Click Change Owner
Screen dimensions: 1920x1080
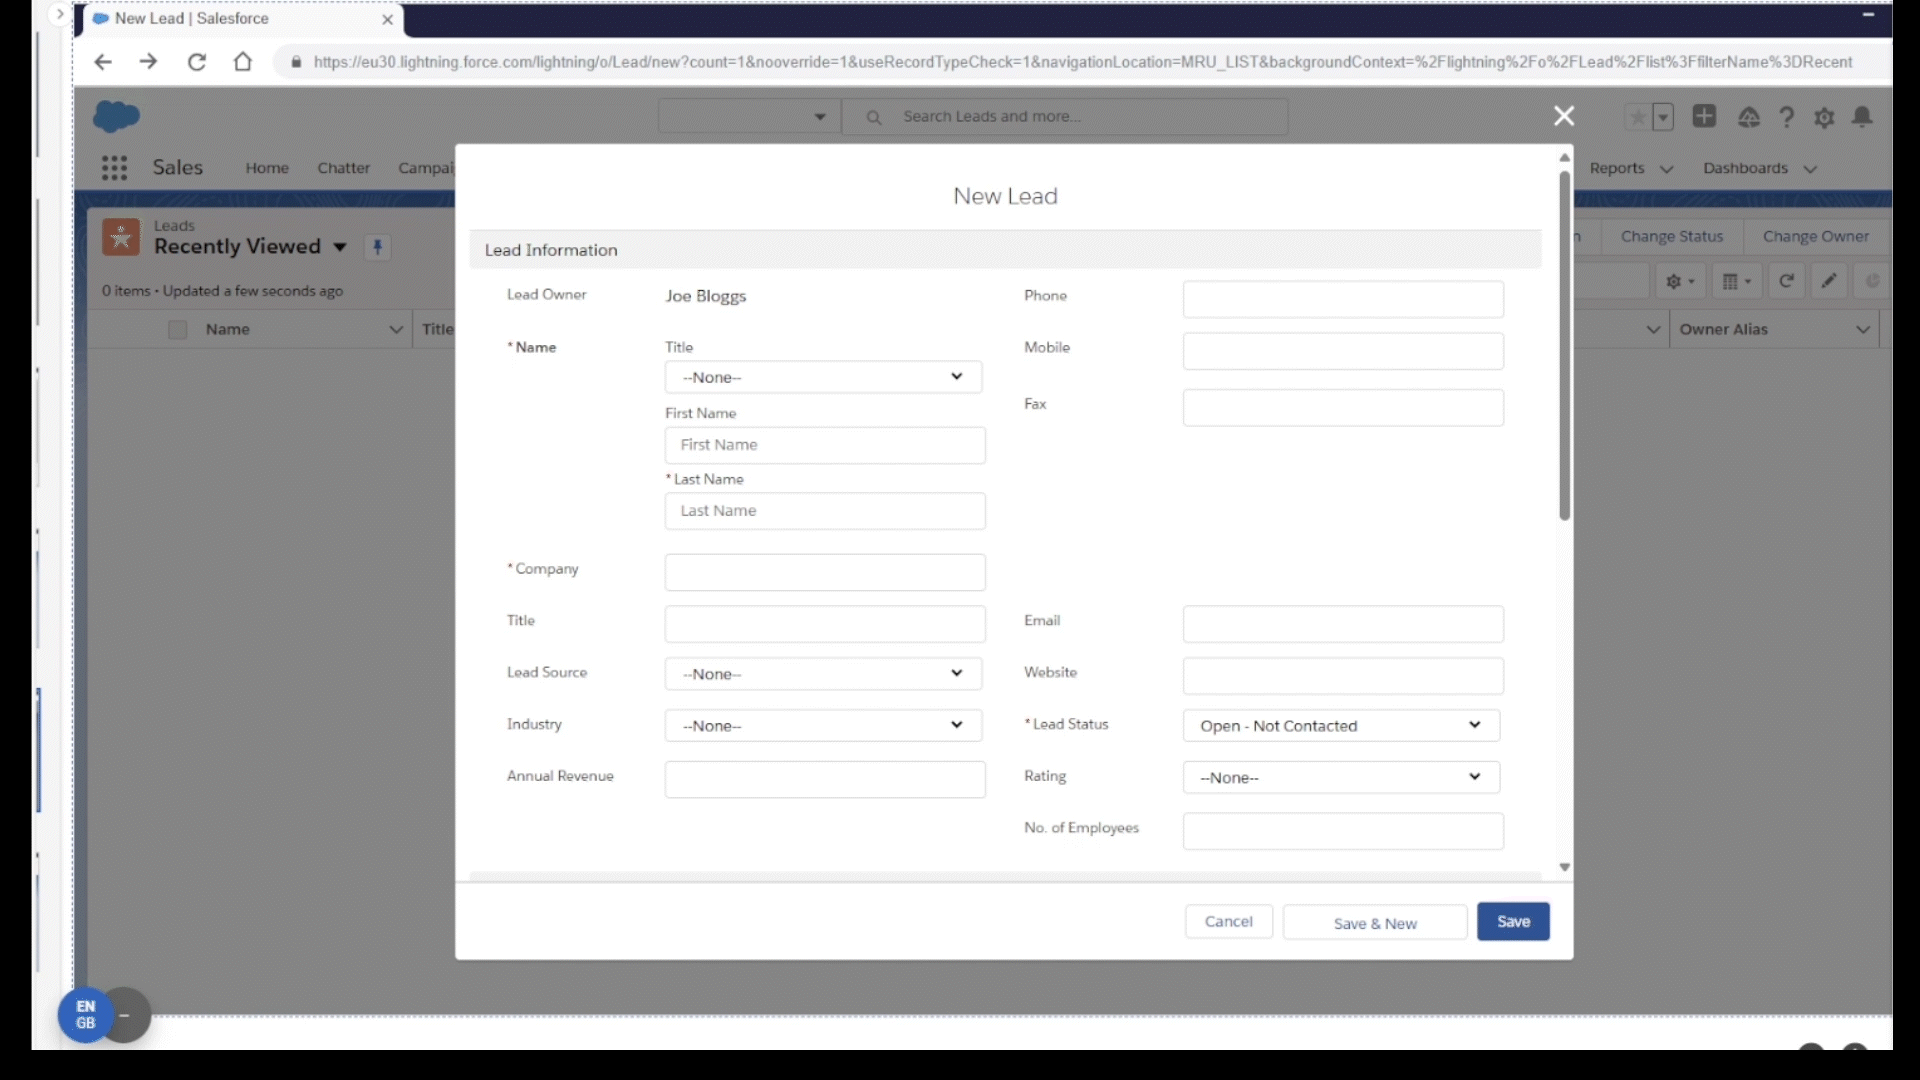[x=1814, y=236]
